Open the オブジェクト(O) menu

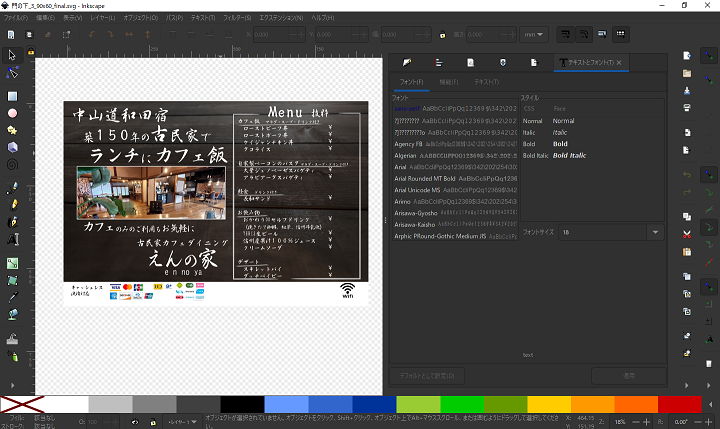[140, 17]
